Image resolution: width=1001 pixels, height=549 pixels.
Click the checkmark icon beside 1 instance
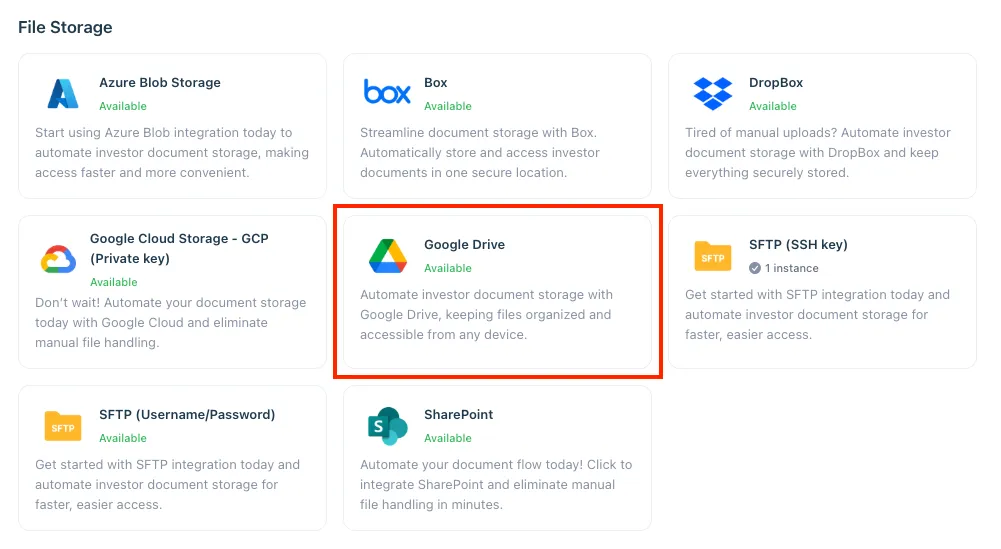(x=755, y=268)
